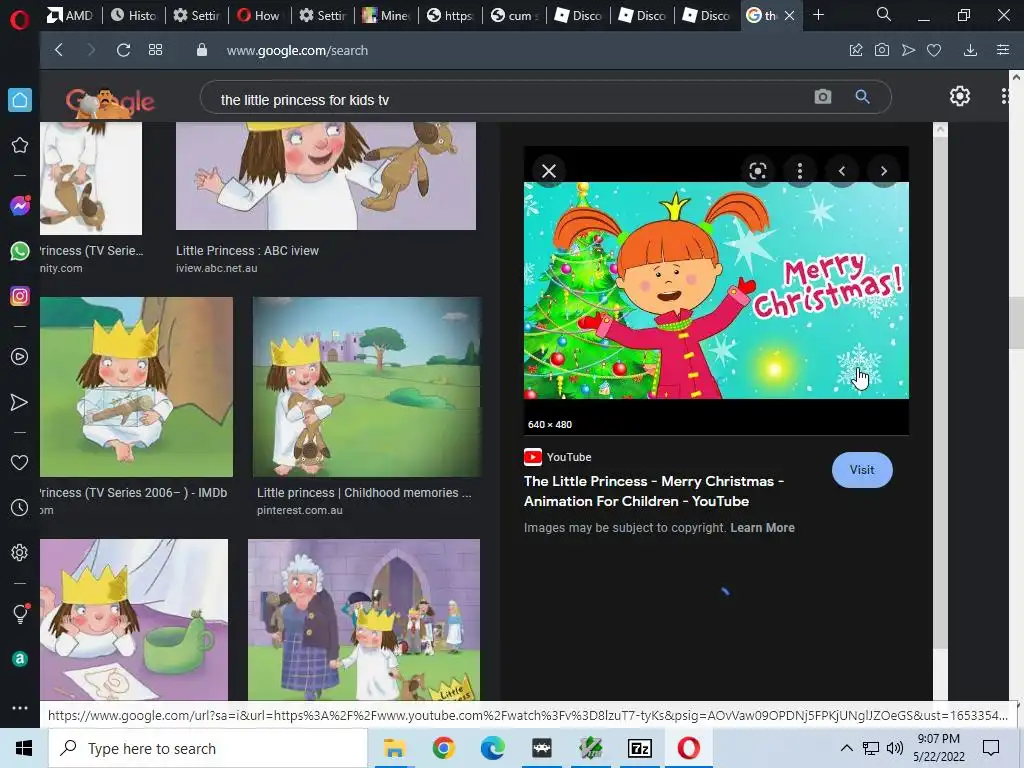Show the next image result
The width and height of the screenshot is (1024, 768).
tap(884, 171)
